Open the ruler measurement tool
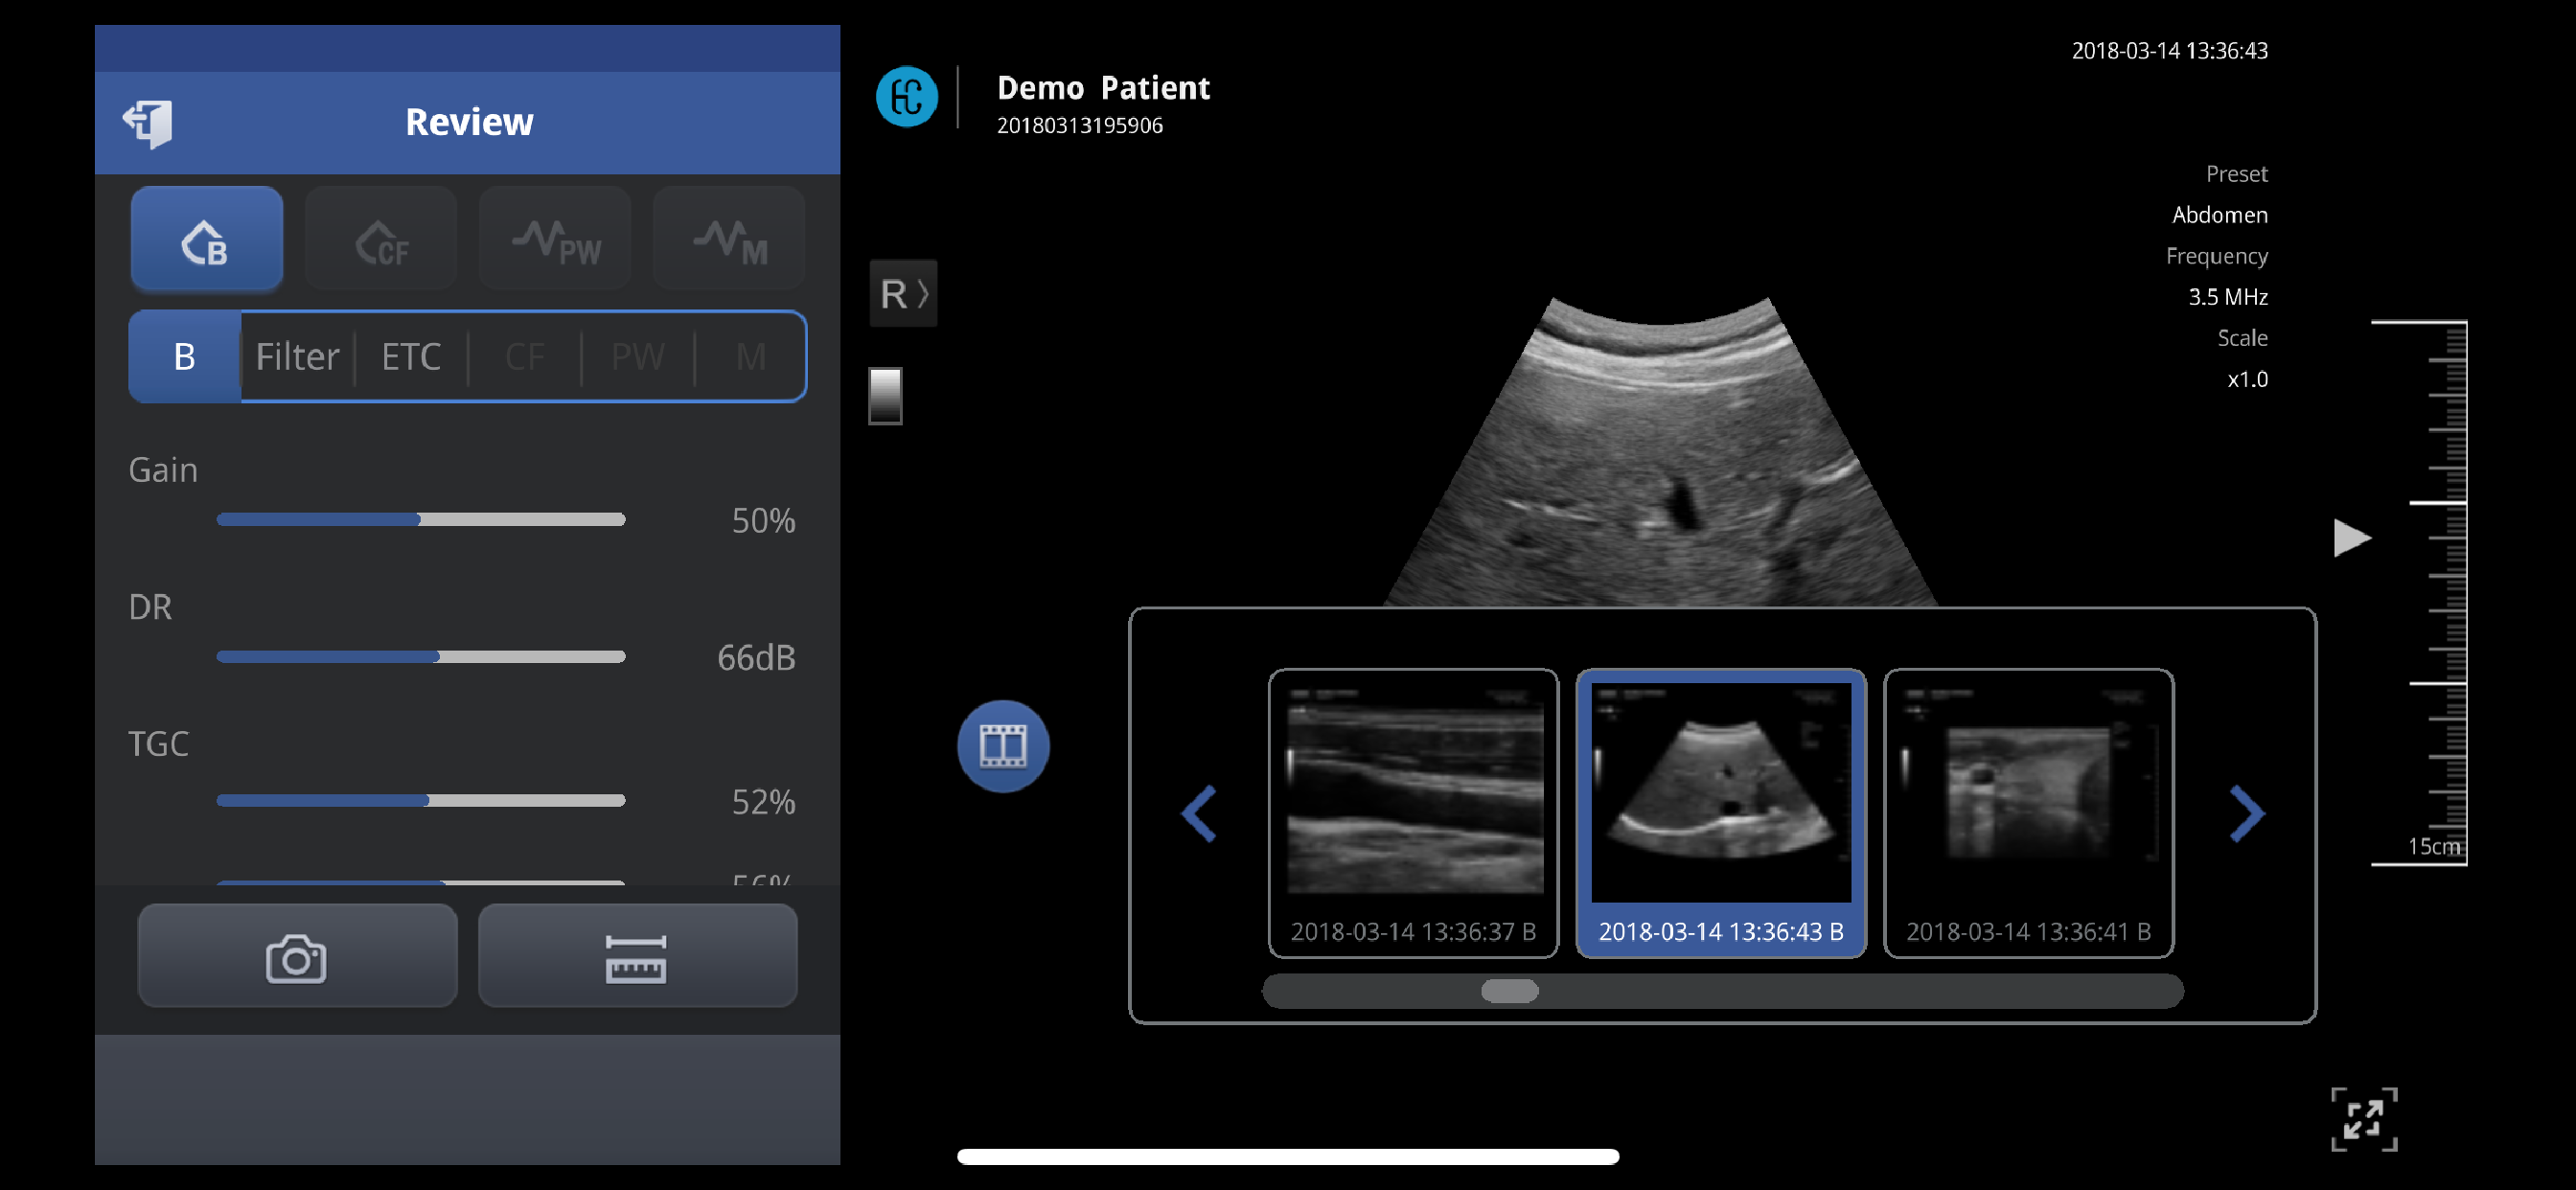 click(x=637, y=957)
